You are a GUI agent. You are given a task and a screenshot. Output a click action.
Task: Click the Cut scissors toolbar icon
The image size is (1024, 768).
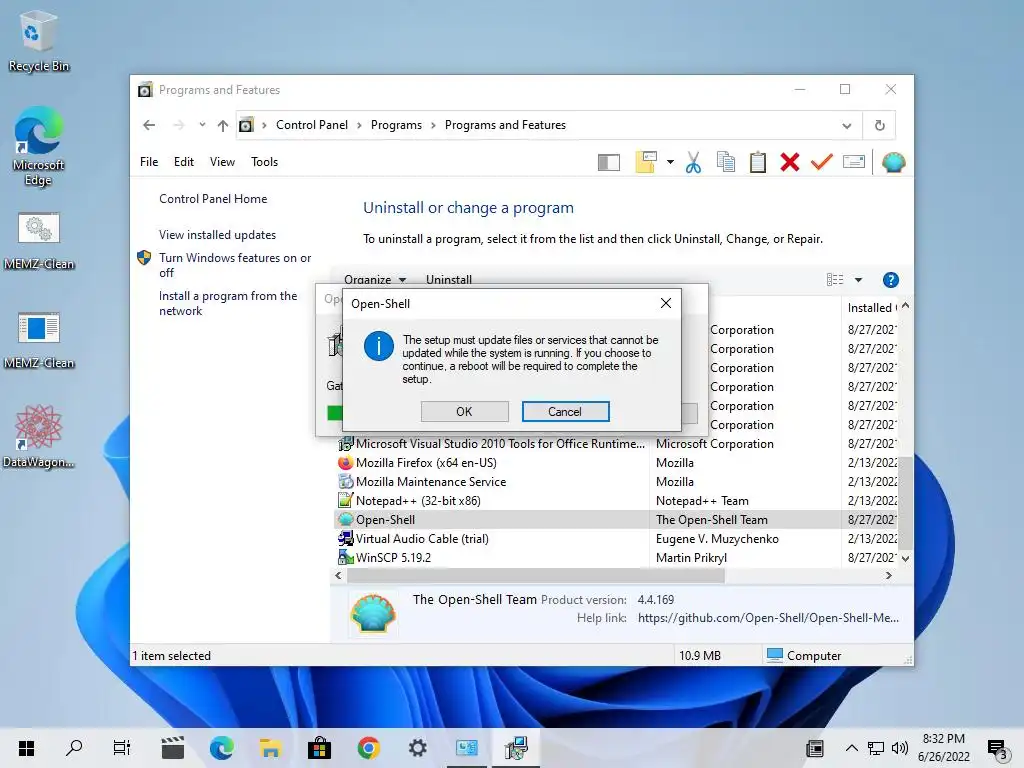click(x=694, y=162)
